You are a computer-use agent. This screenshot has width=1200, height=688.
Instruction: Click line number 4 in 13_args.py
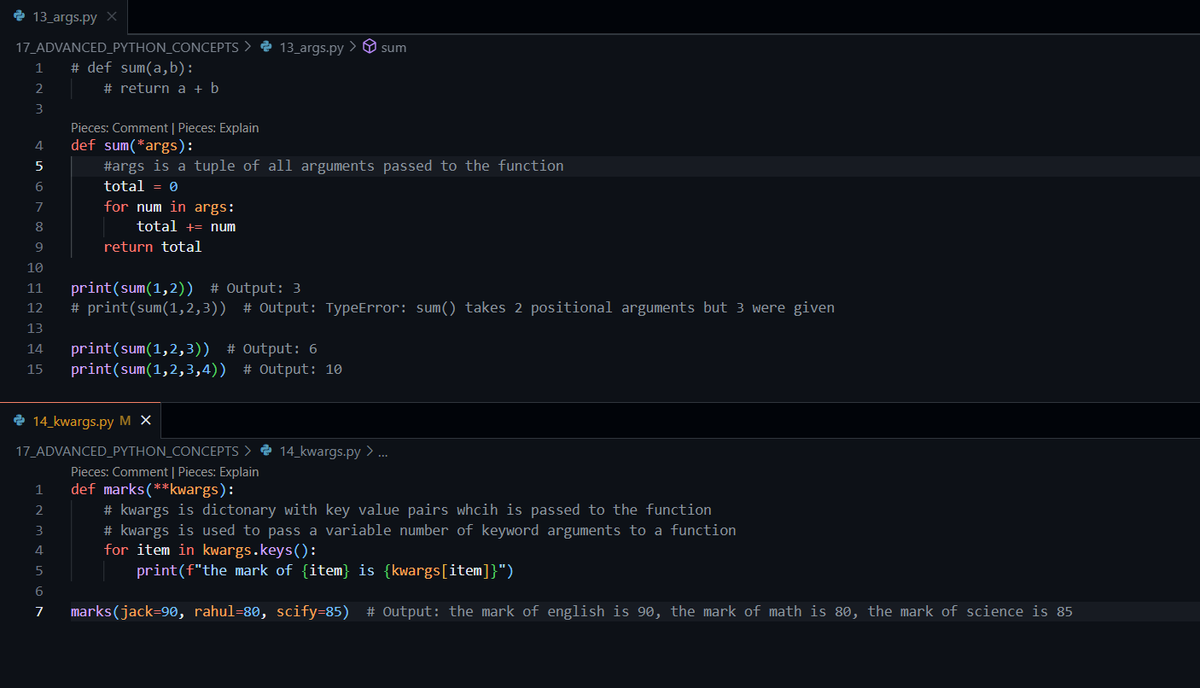pyautogui.click(x=37, y=145)
